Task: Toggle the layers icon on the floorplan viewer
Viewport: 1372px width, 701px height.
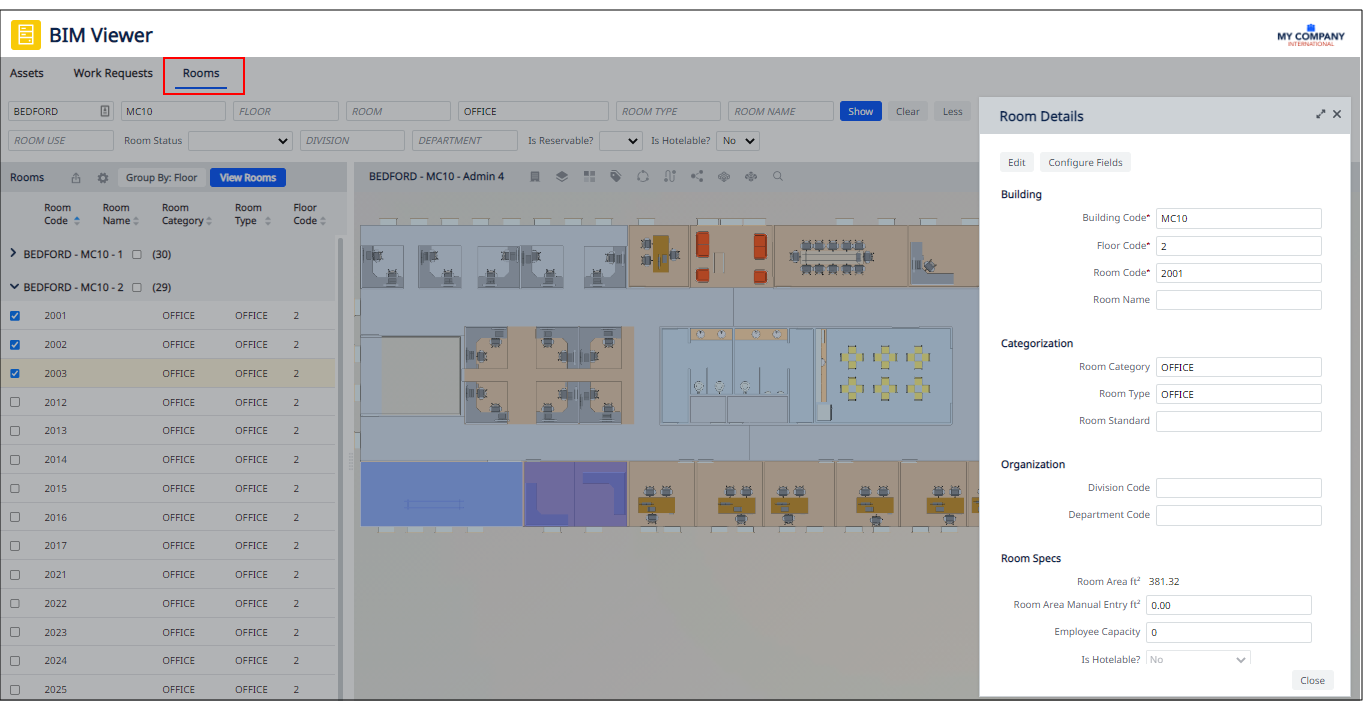Action: (x=562, y=176)
